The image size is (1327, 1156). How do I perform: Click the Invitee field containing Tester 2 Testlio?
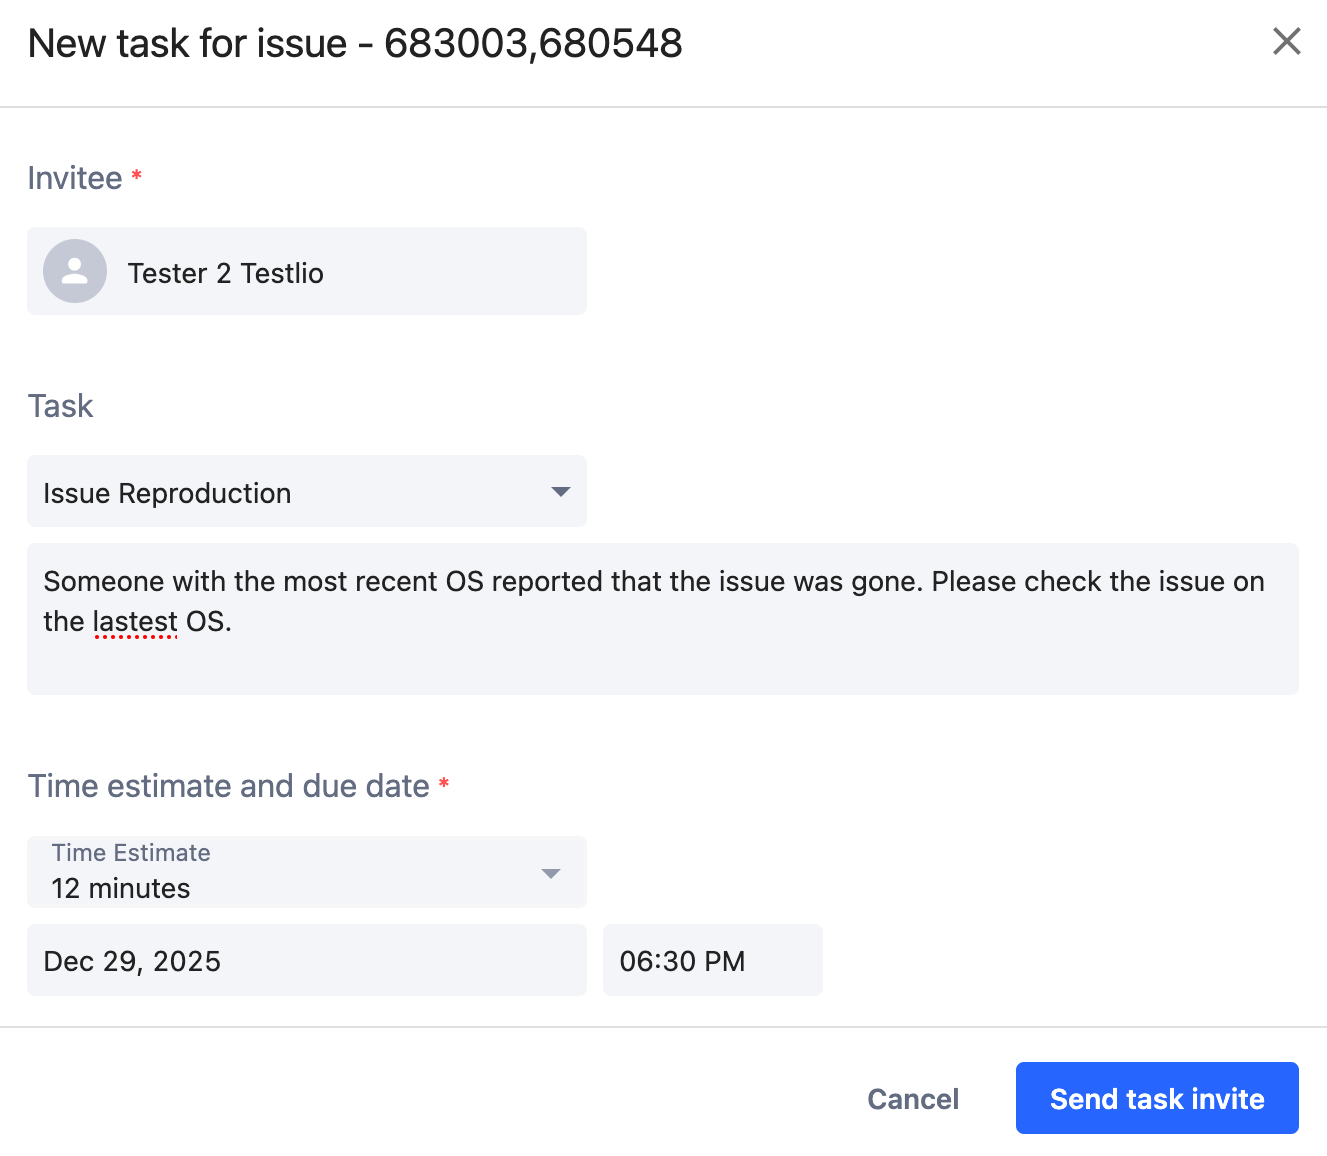click(306, 271)
